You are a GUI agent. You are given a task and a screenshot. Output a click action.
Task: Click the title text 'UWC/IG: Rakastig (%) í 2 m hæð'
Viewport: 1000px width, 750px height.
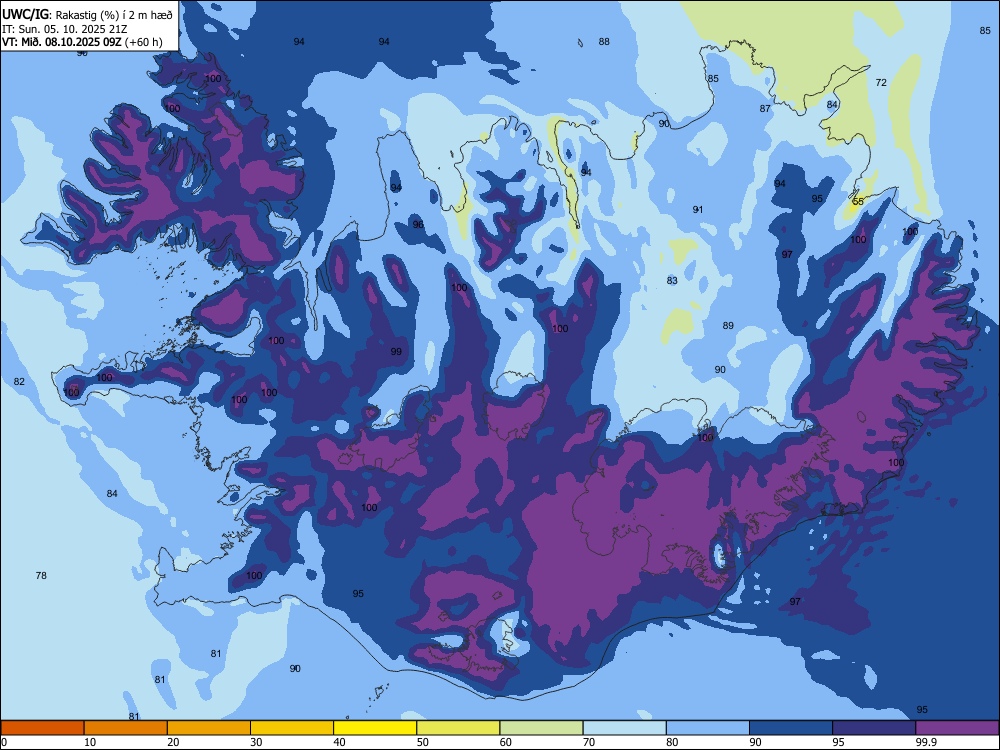[x=87, y=15]
